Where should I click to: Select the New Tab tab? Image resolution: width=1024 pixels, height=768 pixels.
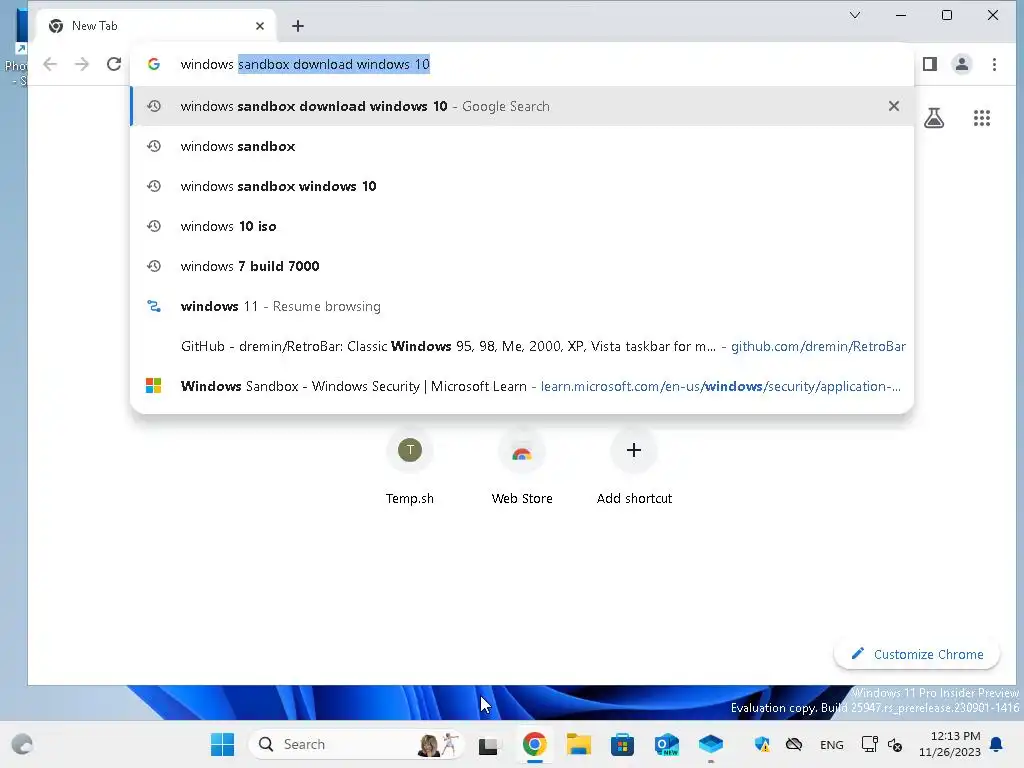[155, 26]
